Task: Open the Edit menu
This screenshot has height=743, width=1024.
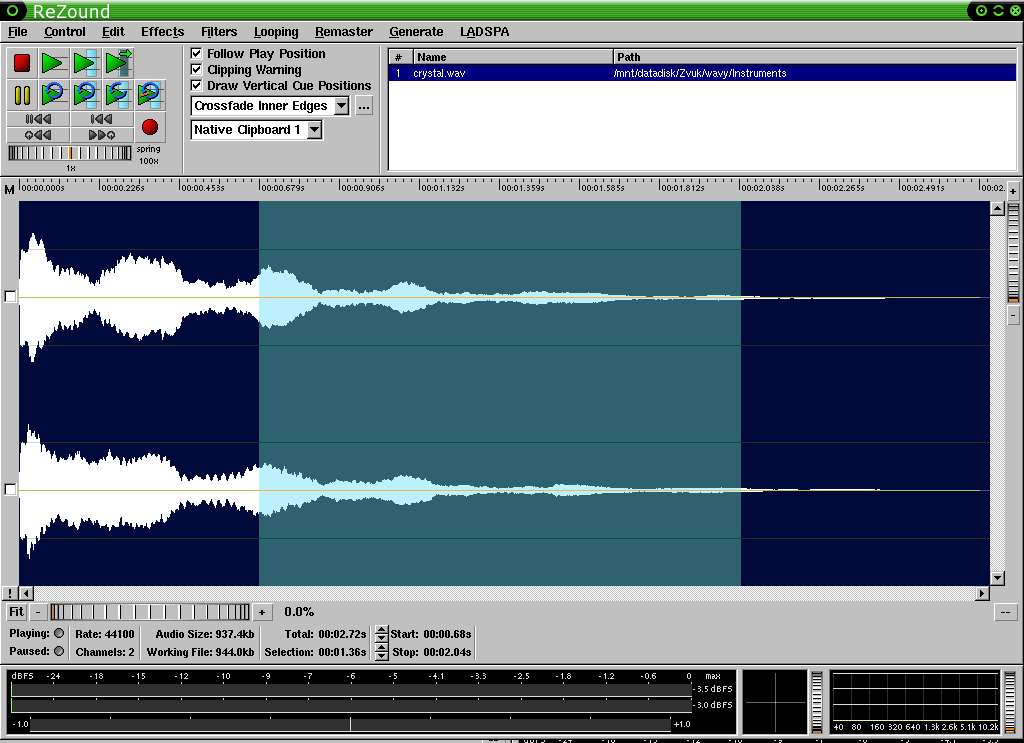Action: point(113,31)
